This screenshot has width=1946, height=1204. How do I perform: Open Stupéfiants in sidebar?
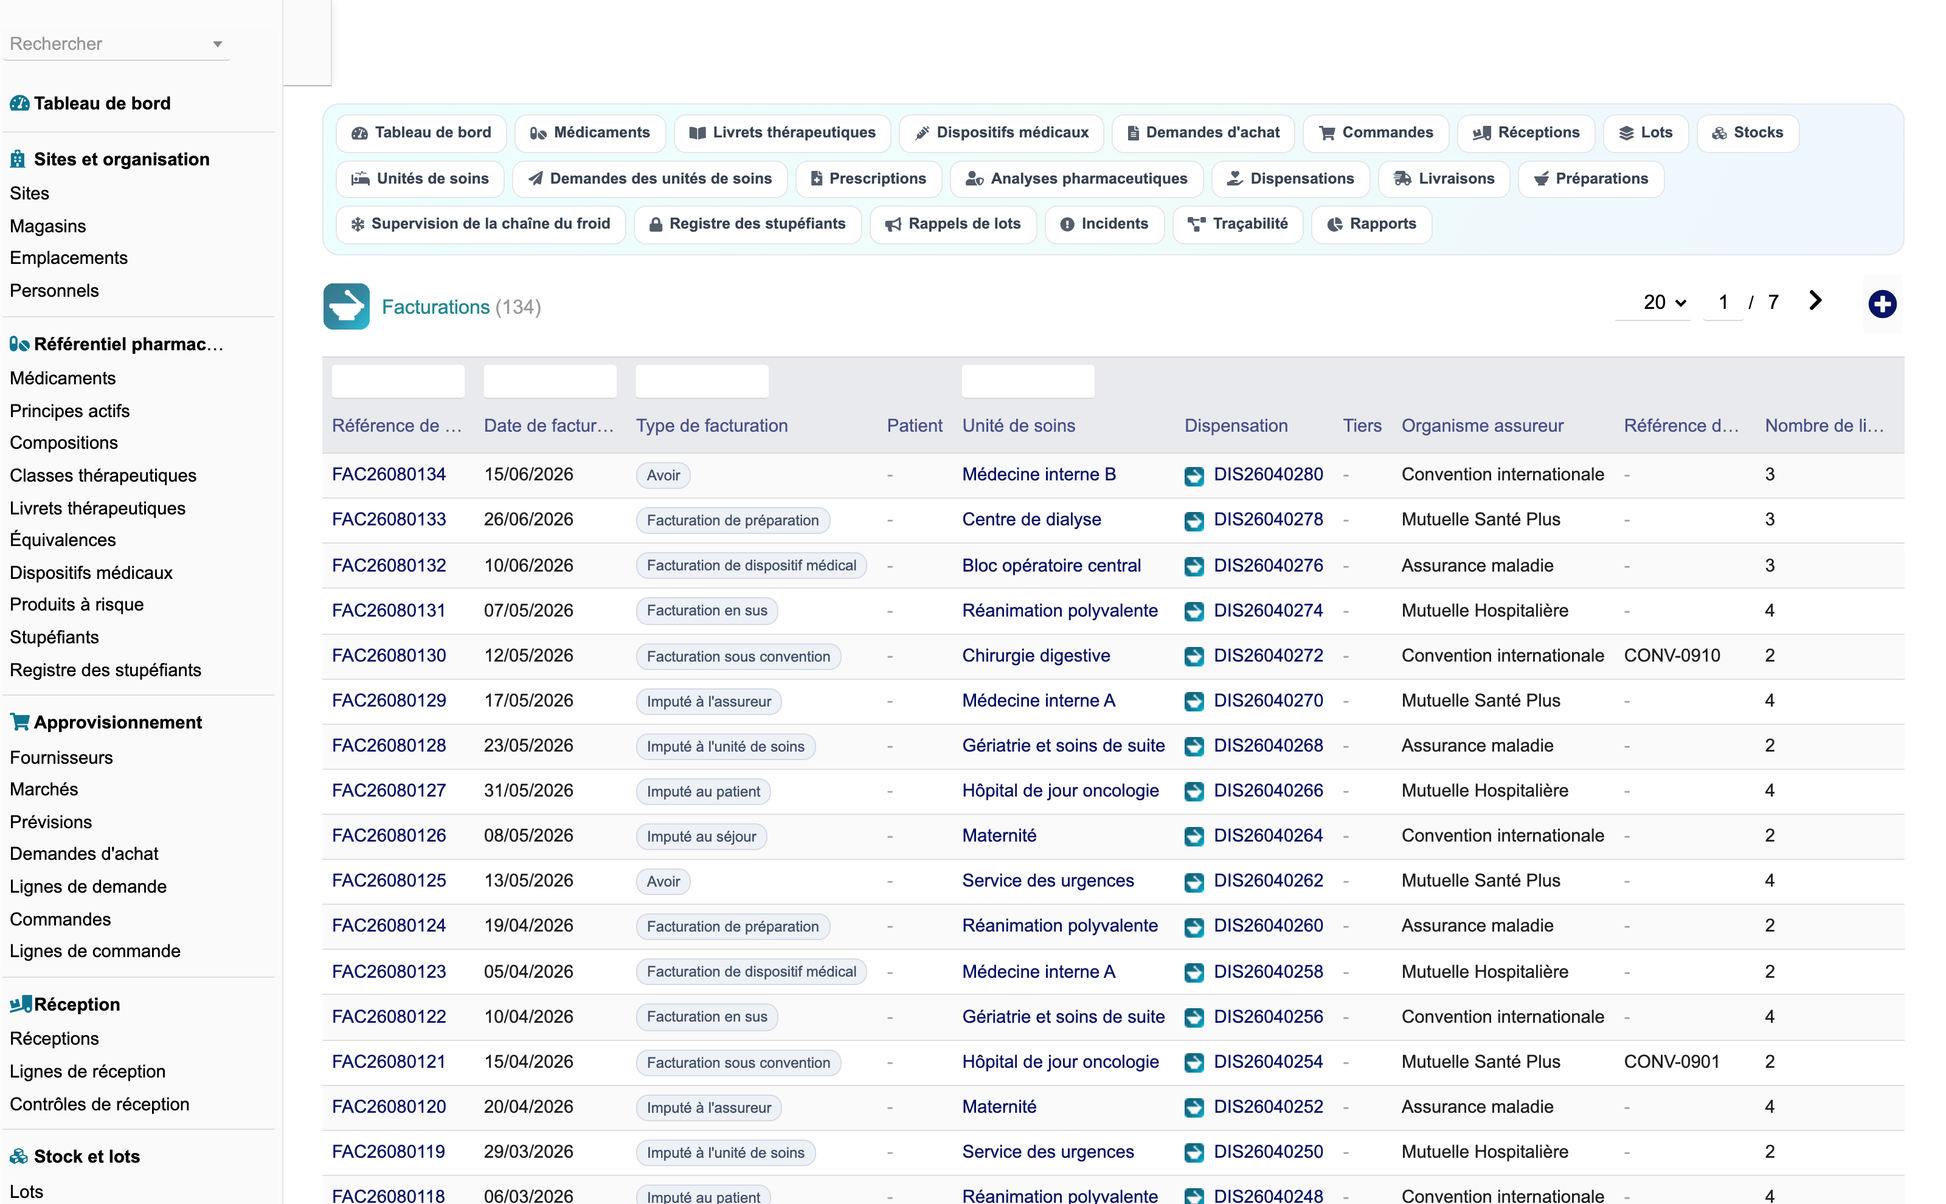(x=54, y=638)
